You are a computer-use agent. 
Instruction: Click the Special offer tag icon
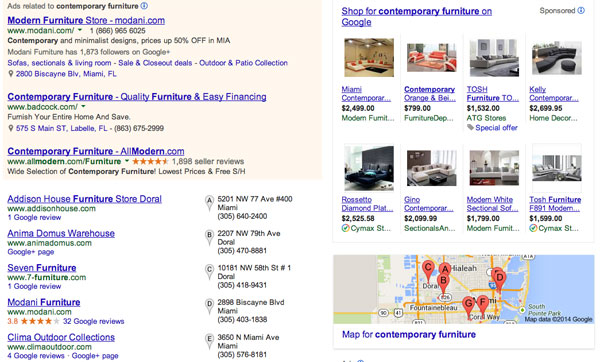point(470,127)
